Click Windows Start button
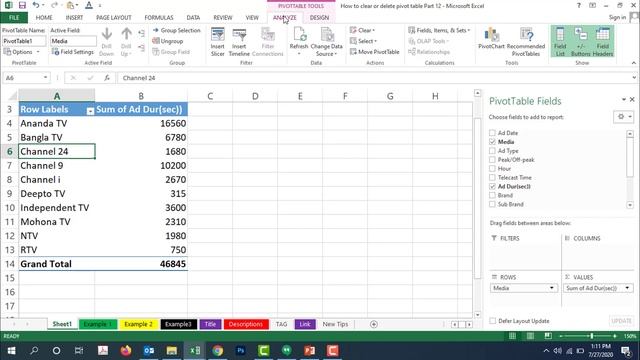 pyautogui.click(x=11, y=351)
